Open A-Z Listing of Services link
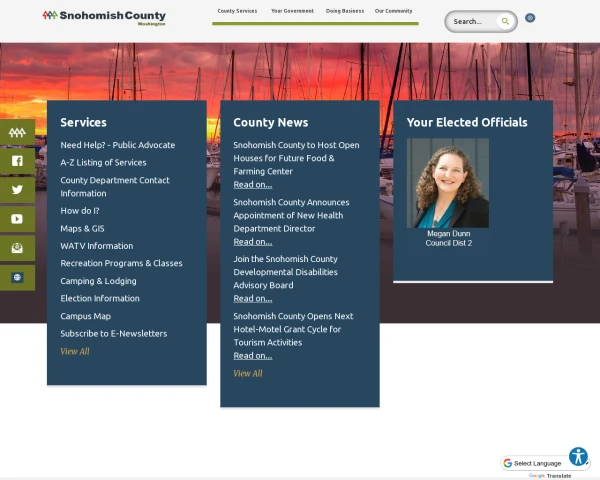Screen dimensions: 600x480 103,162
